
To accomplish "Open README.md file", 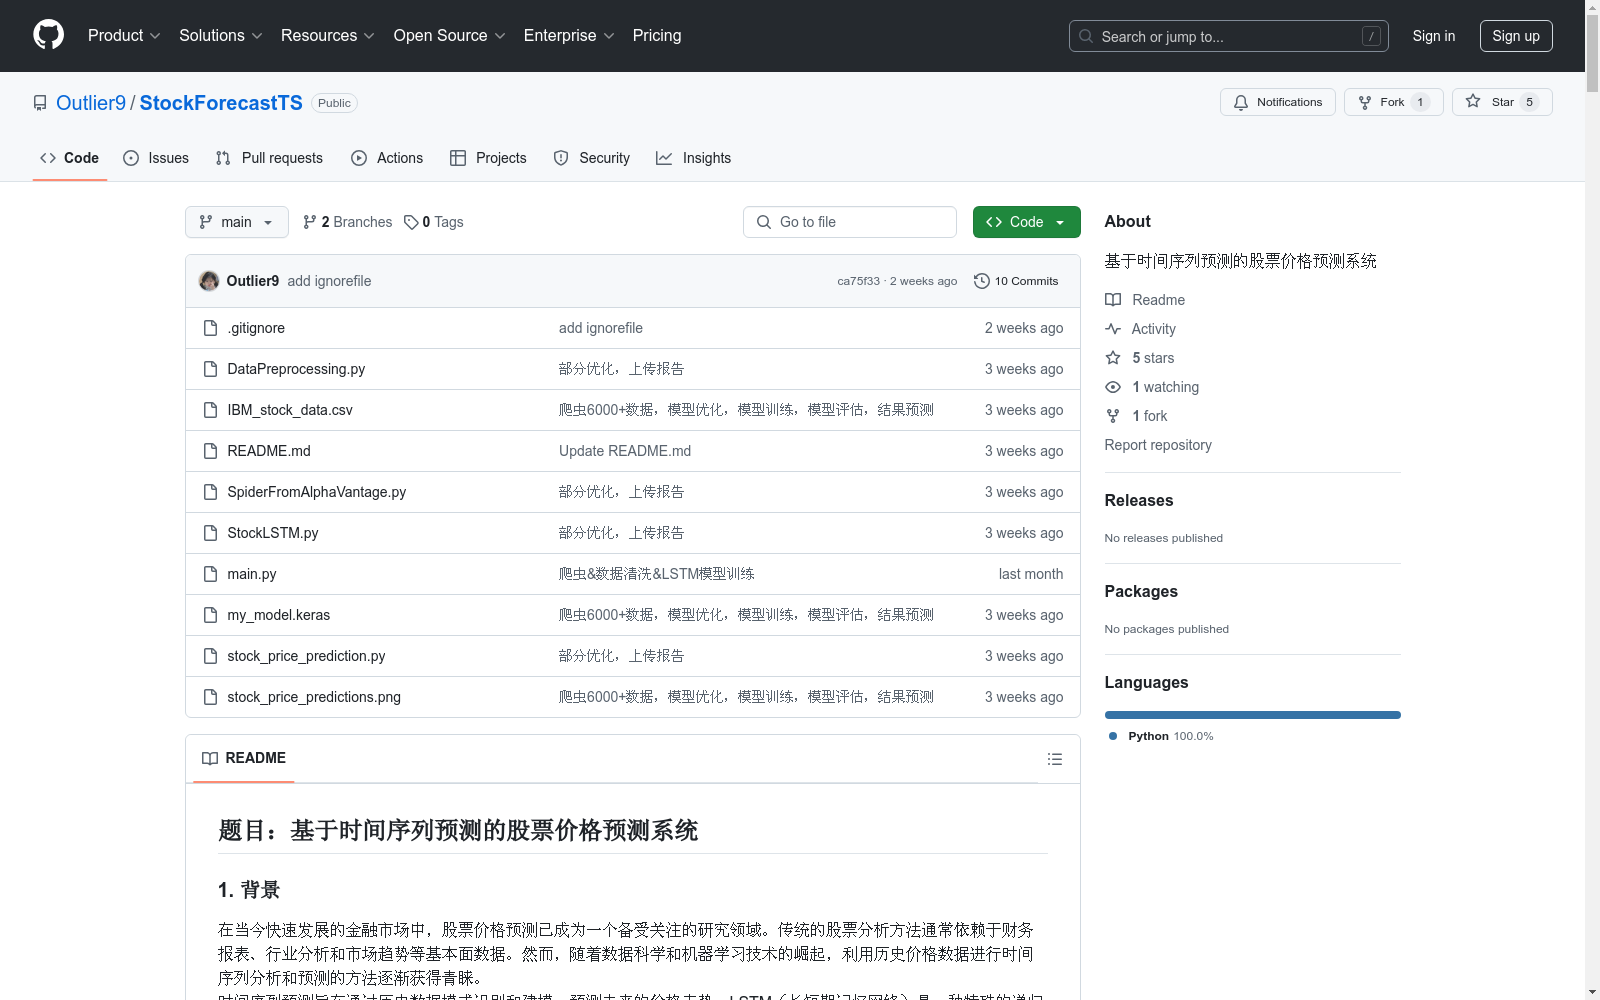I will [x=269, y=451].
